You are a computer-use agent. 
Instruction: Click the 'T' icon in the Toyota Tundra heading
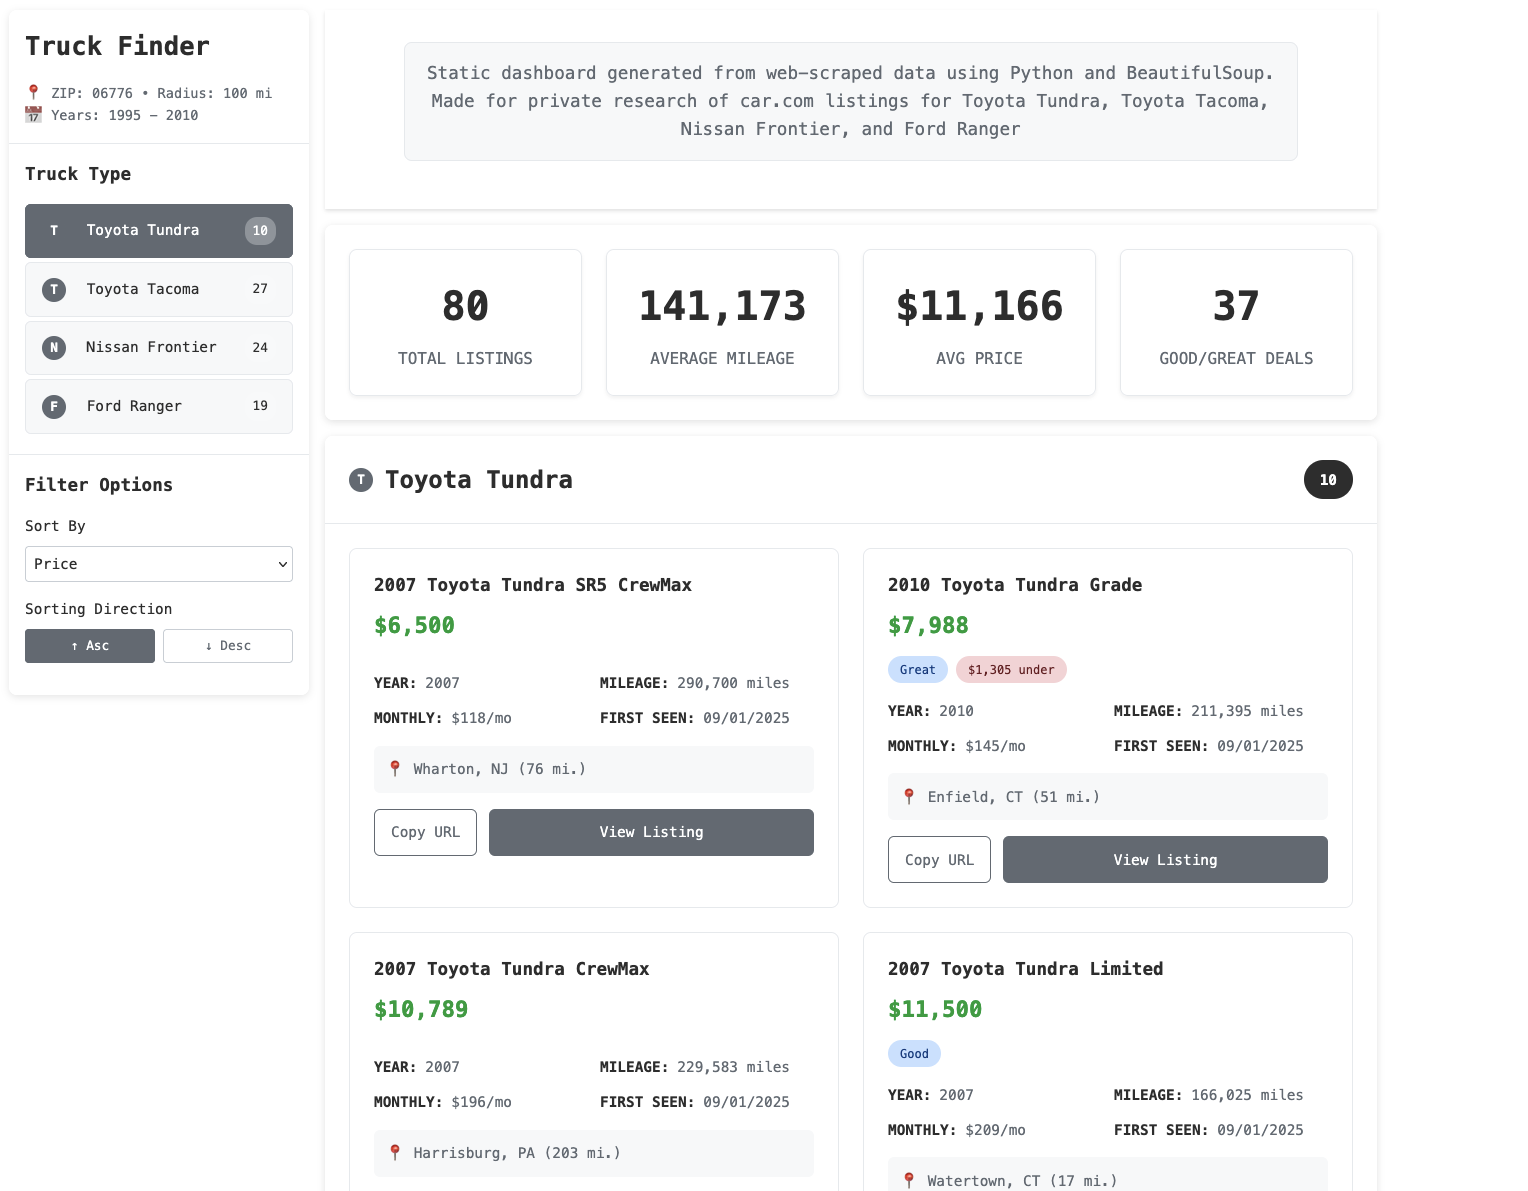click(x=361, y=480)
